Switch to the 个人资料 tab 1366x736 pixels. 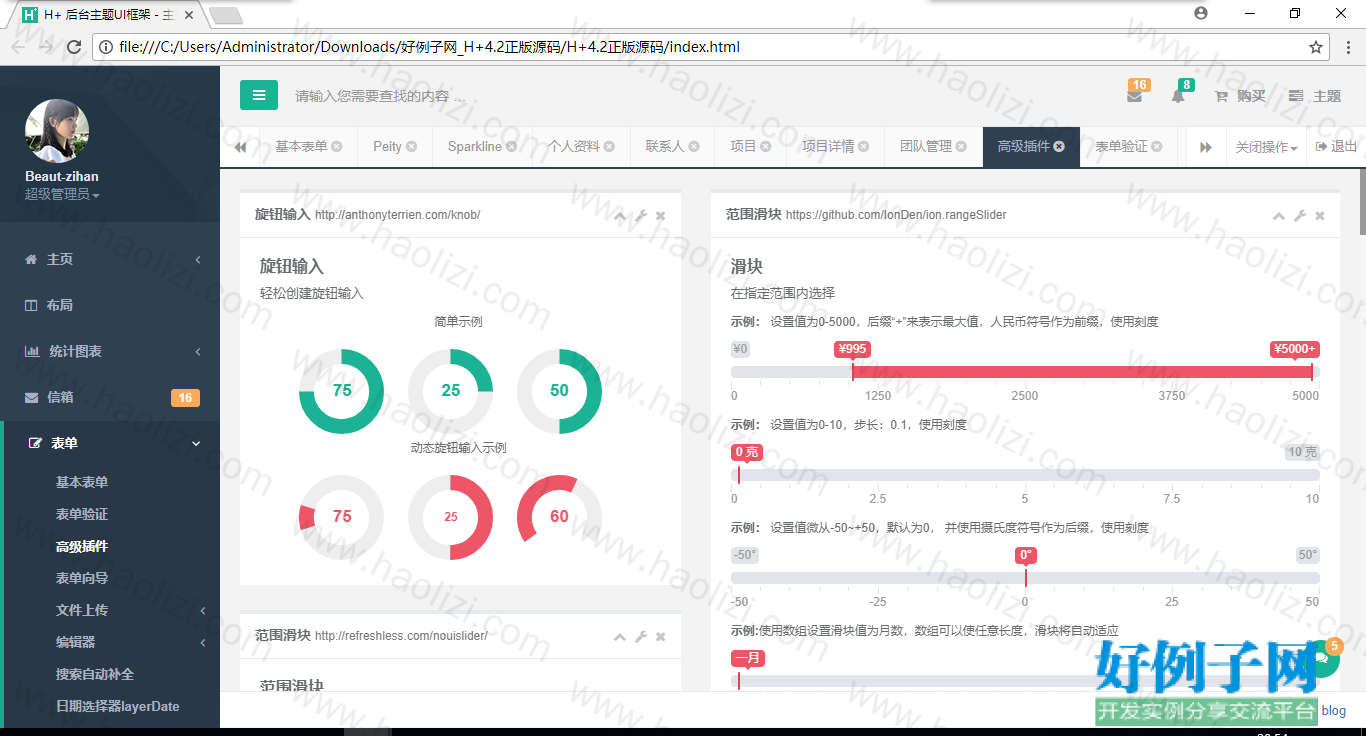pyautogui.click(x=574, y=146)
